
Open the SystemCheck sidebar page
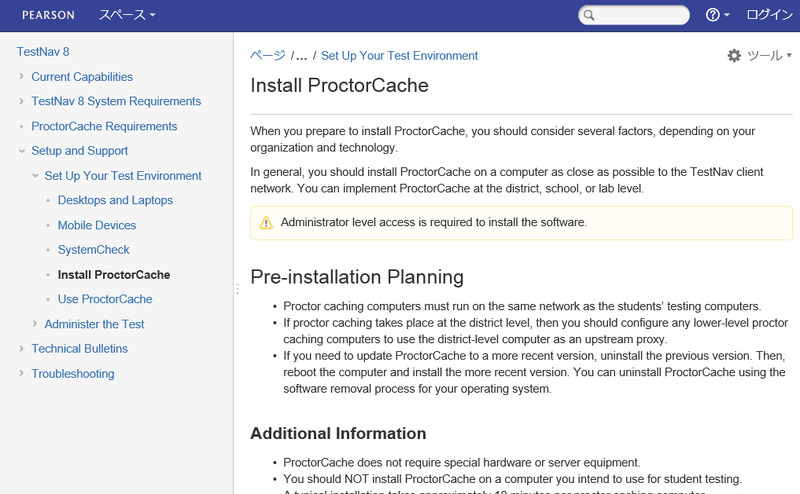94,250
